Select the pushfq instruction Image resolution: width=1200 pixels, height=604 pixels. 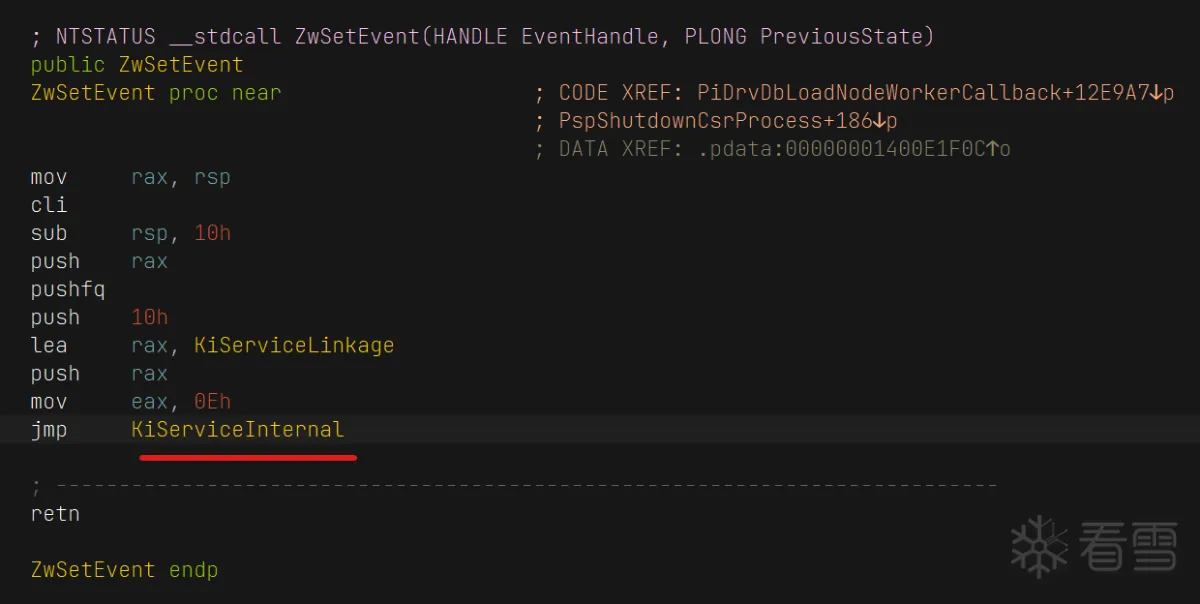click(68, 290)
